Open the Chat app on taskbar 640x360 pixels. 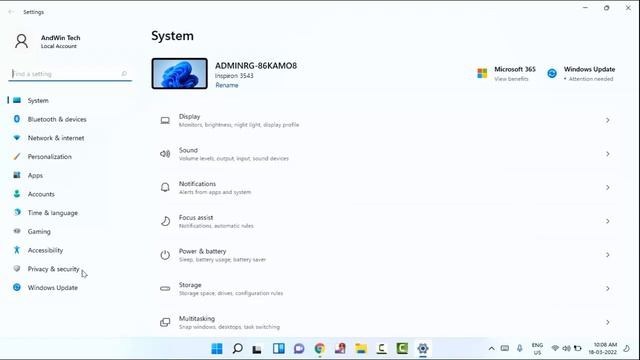pos(299,349)
